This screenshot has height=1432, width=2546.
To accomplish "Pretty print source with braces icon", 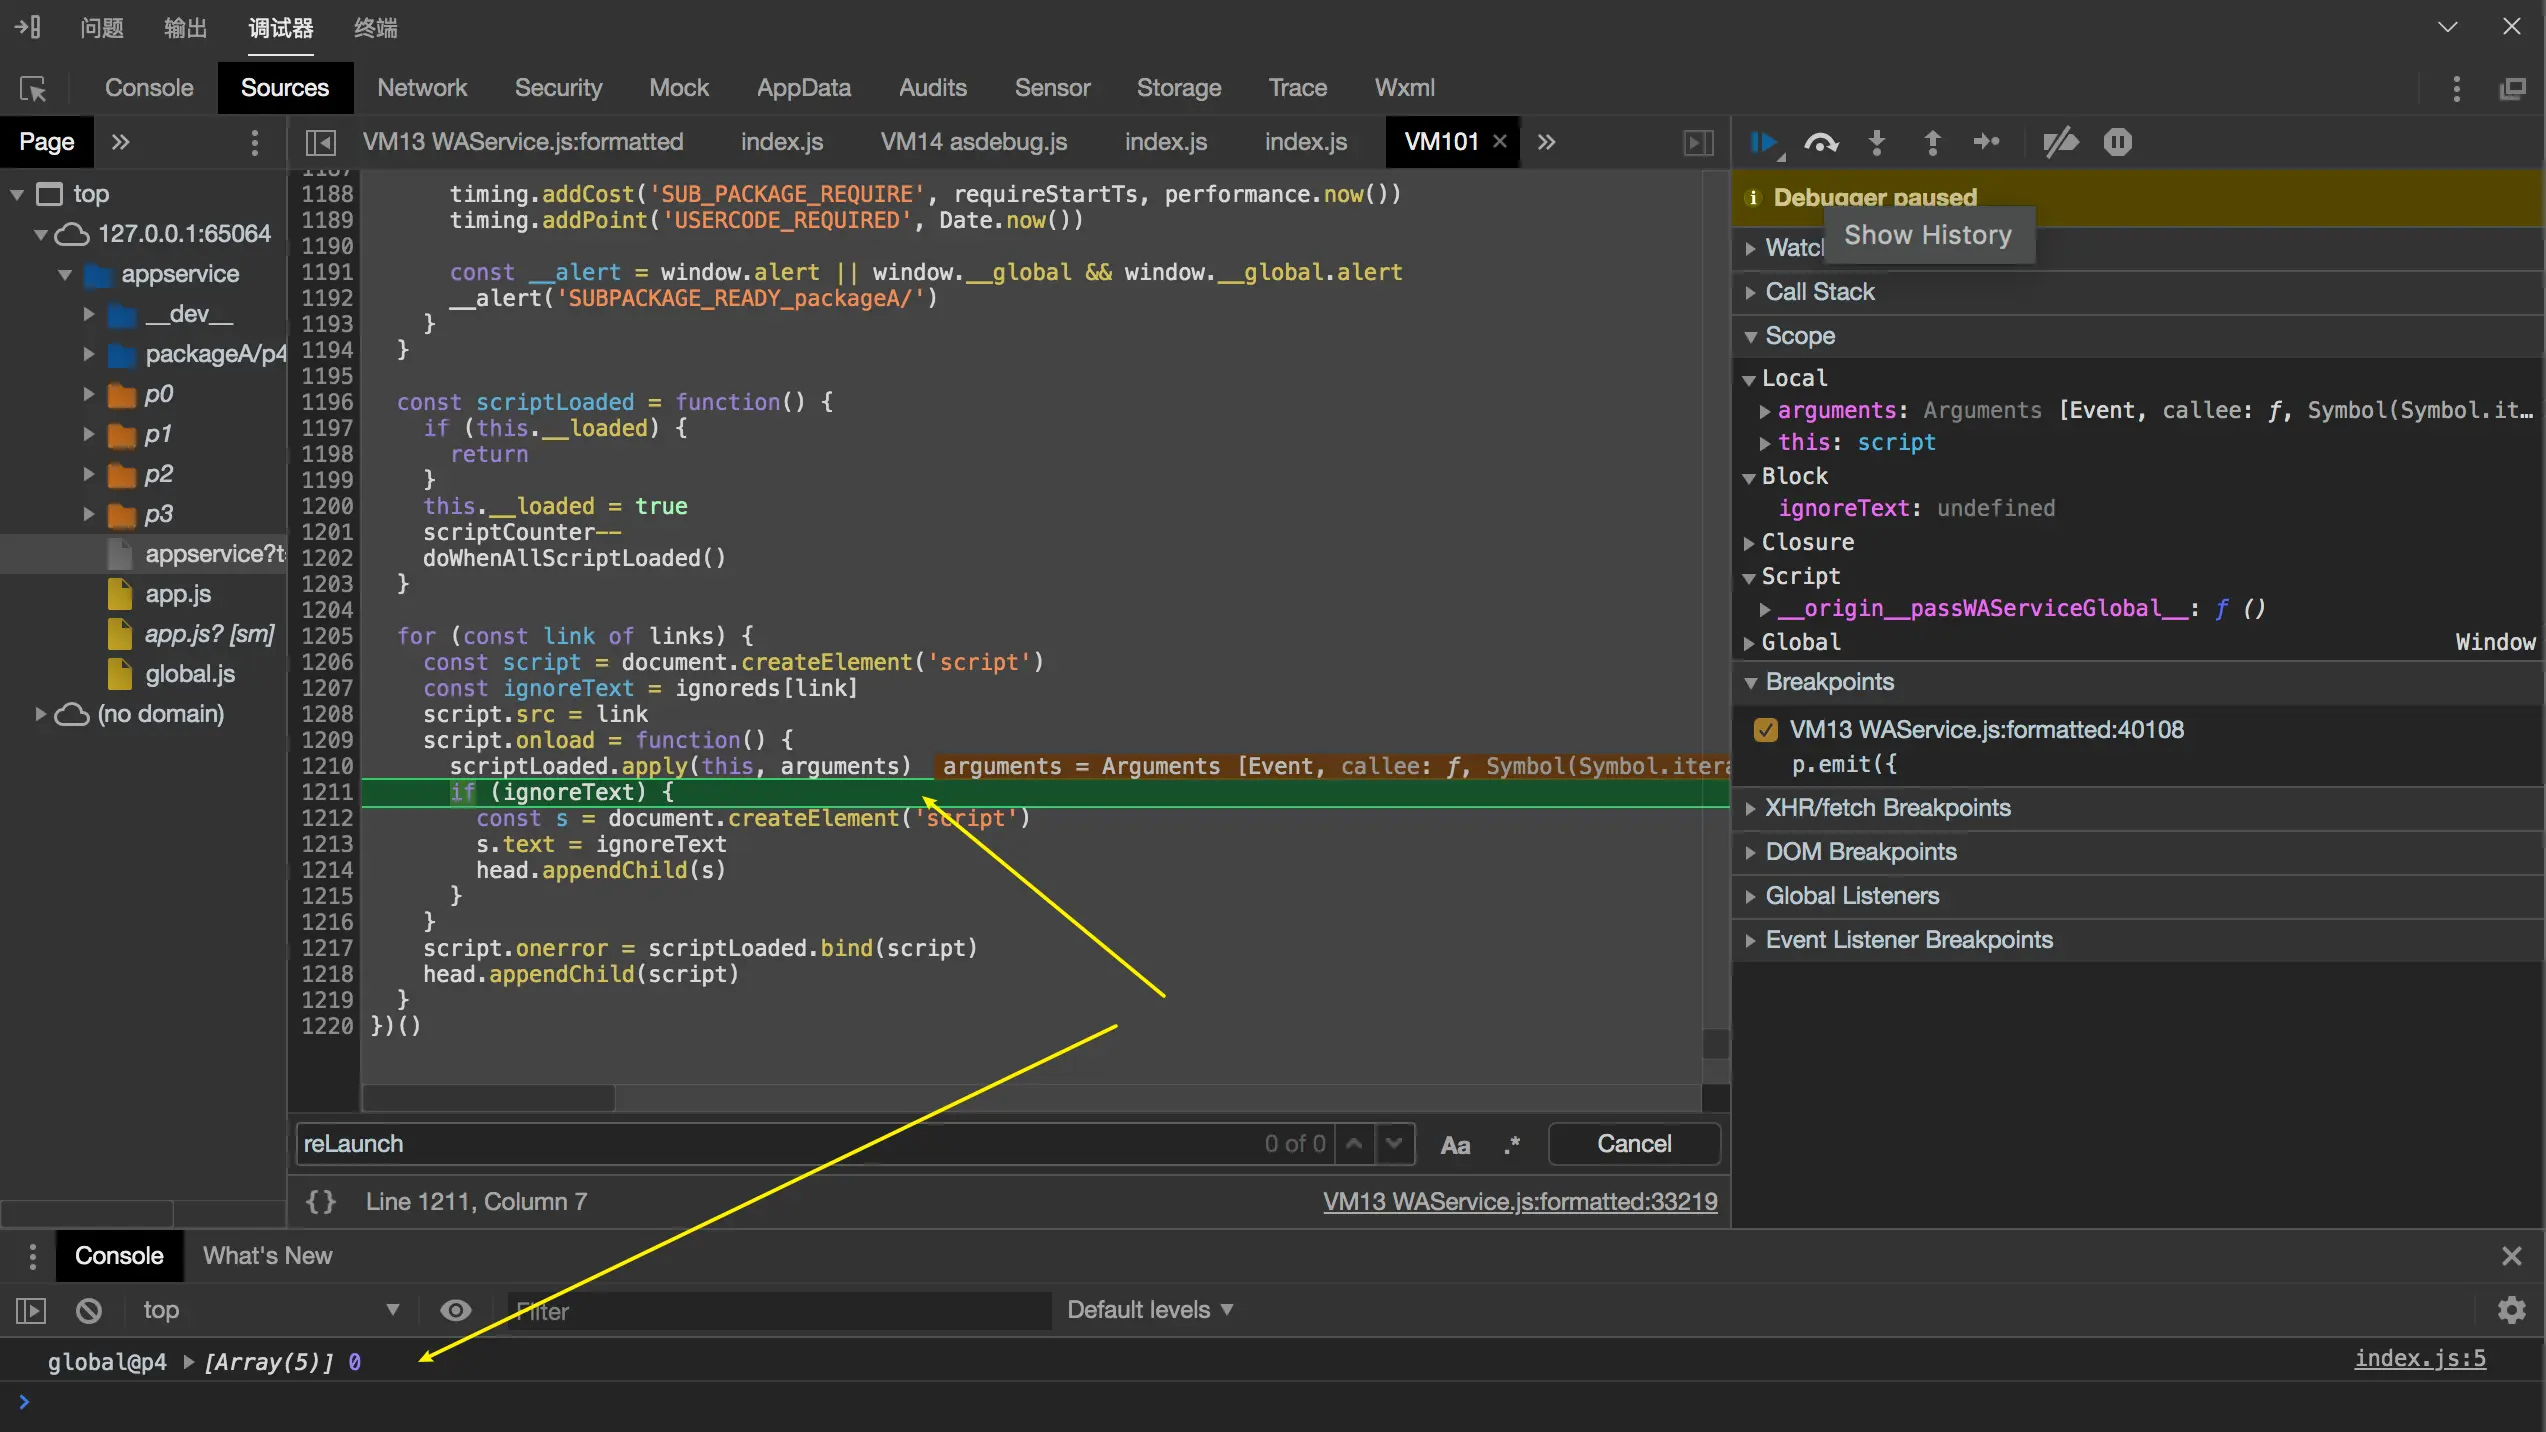I will click(x=321, y=1201).
